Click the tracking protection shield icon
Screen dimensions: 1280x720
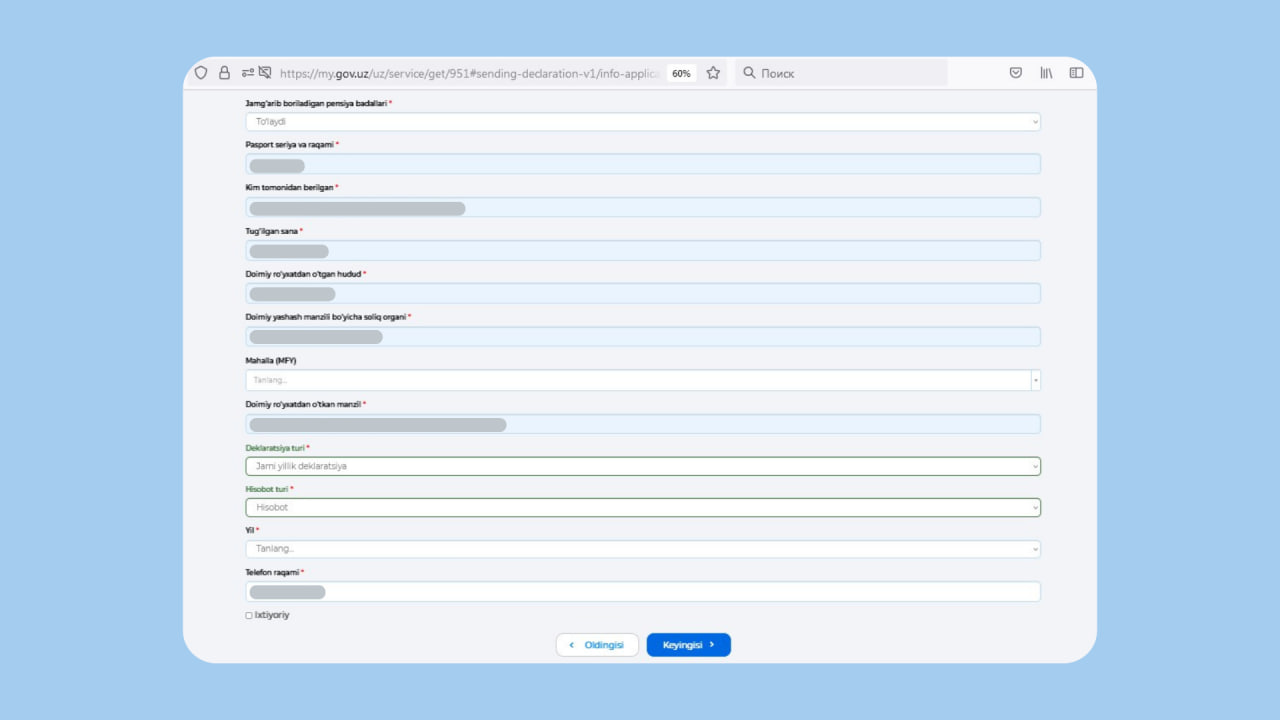[201, 73]
